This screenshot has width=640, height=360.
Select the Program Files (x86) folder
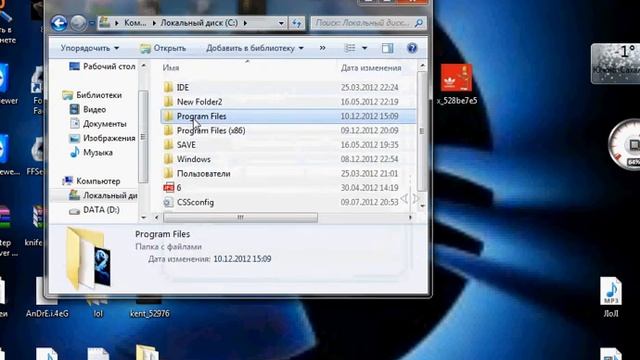211,131
